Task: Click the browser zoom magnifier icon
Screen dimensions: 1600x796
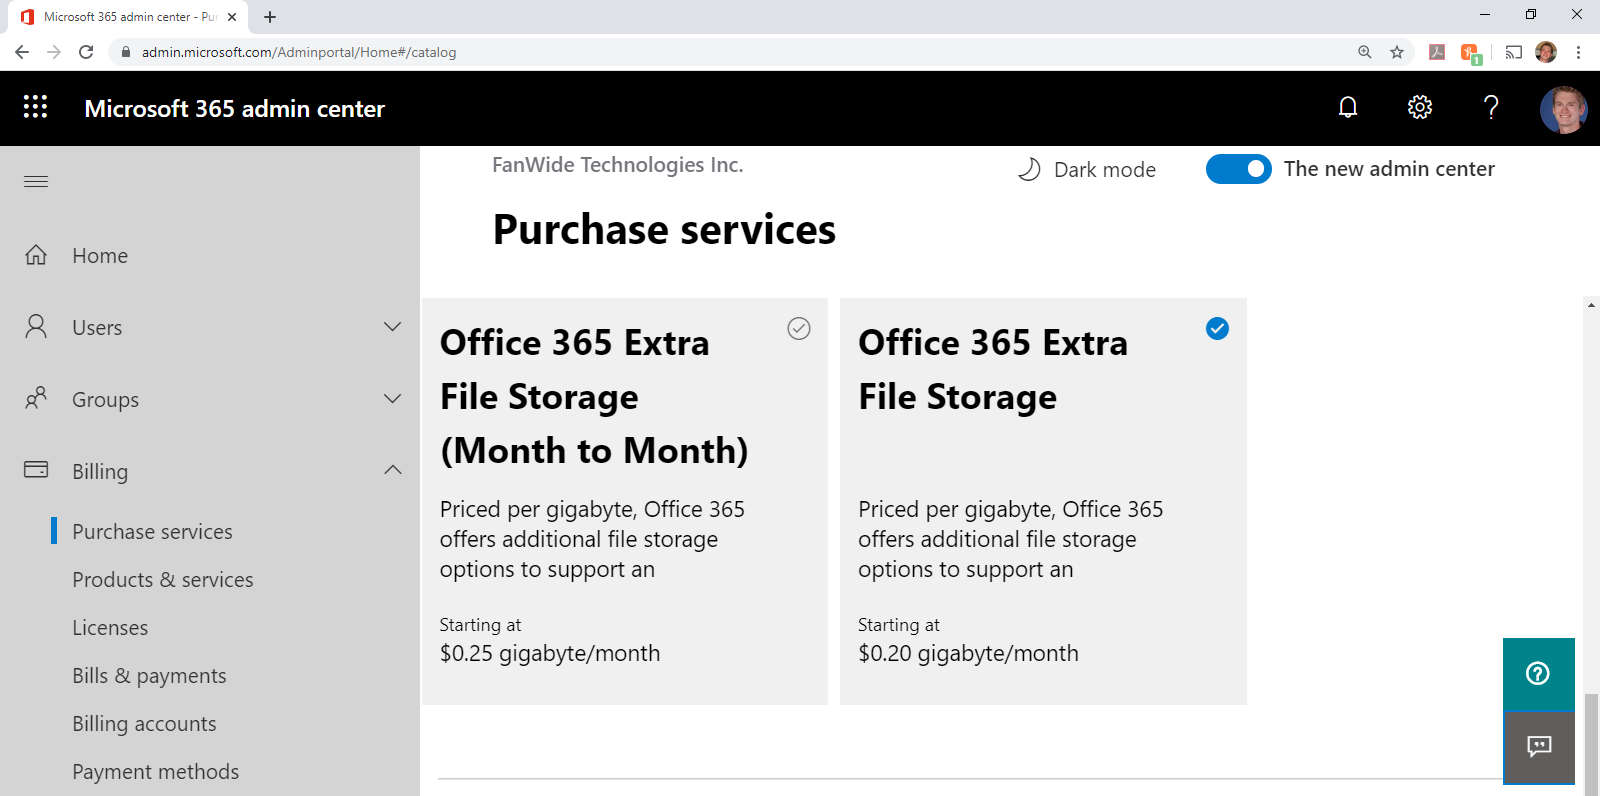Action: [x=1365, y=52]
